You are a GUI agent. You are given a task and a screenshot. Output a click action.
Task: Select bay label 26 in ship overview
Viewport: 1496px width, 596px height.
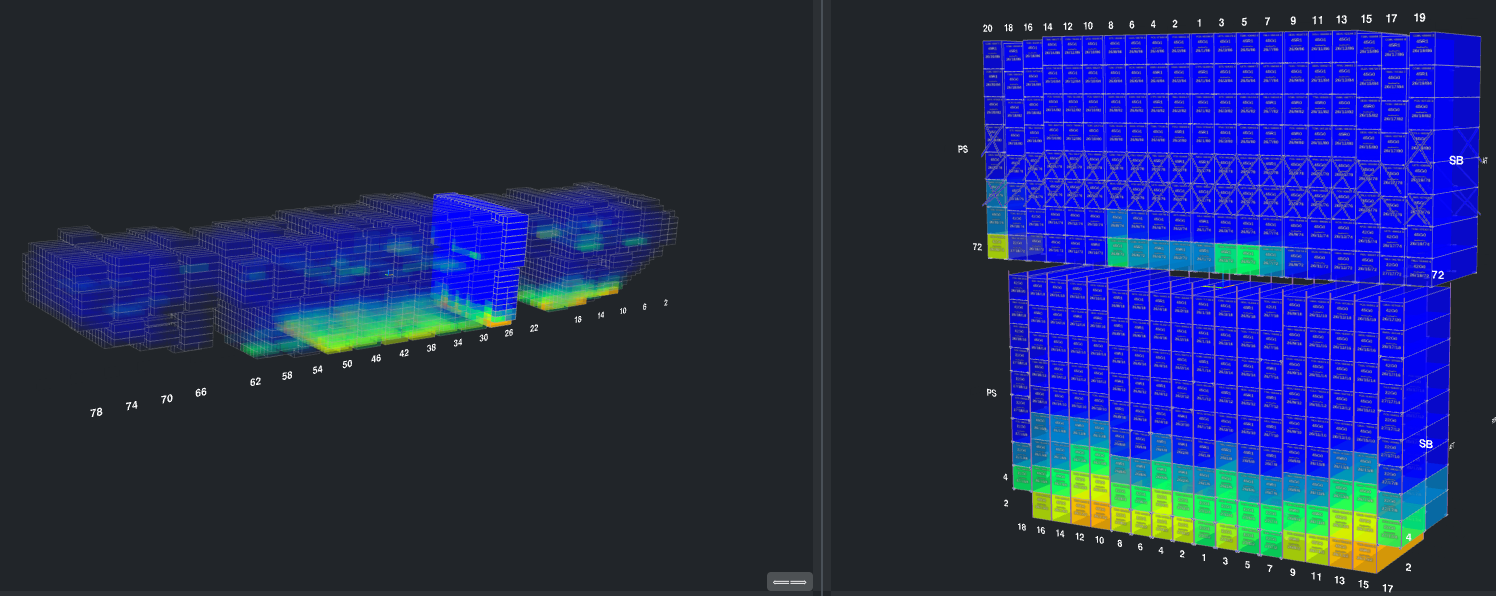pyautogui.click(x=509, y=333)
